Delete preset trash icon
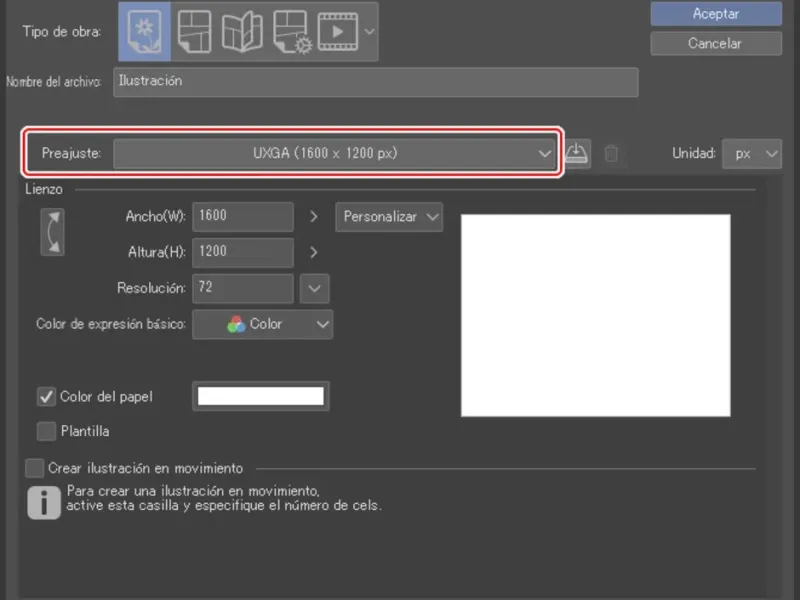Image resolution: width=800 pixels, height=600 pixels. [611, 153]
